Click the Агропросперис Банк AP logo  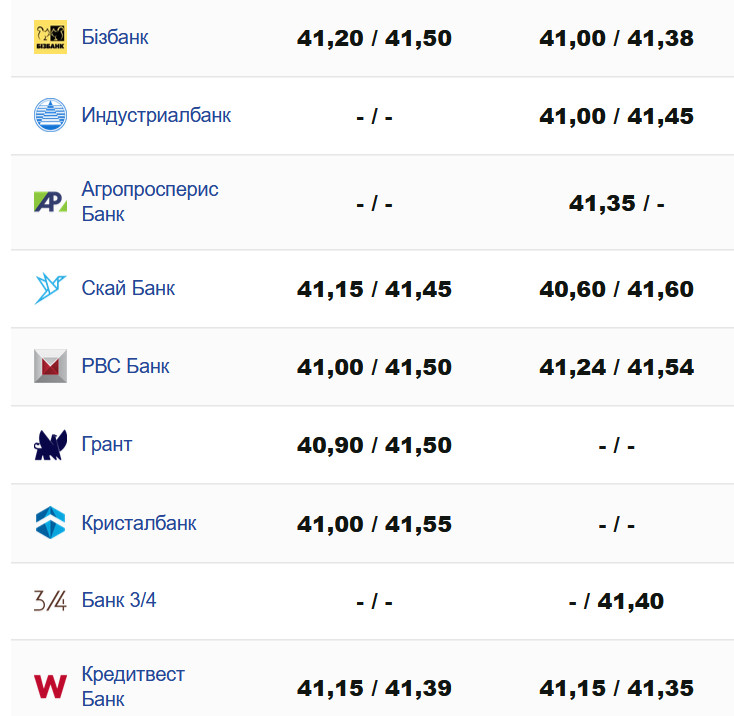point(50,202)
